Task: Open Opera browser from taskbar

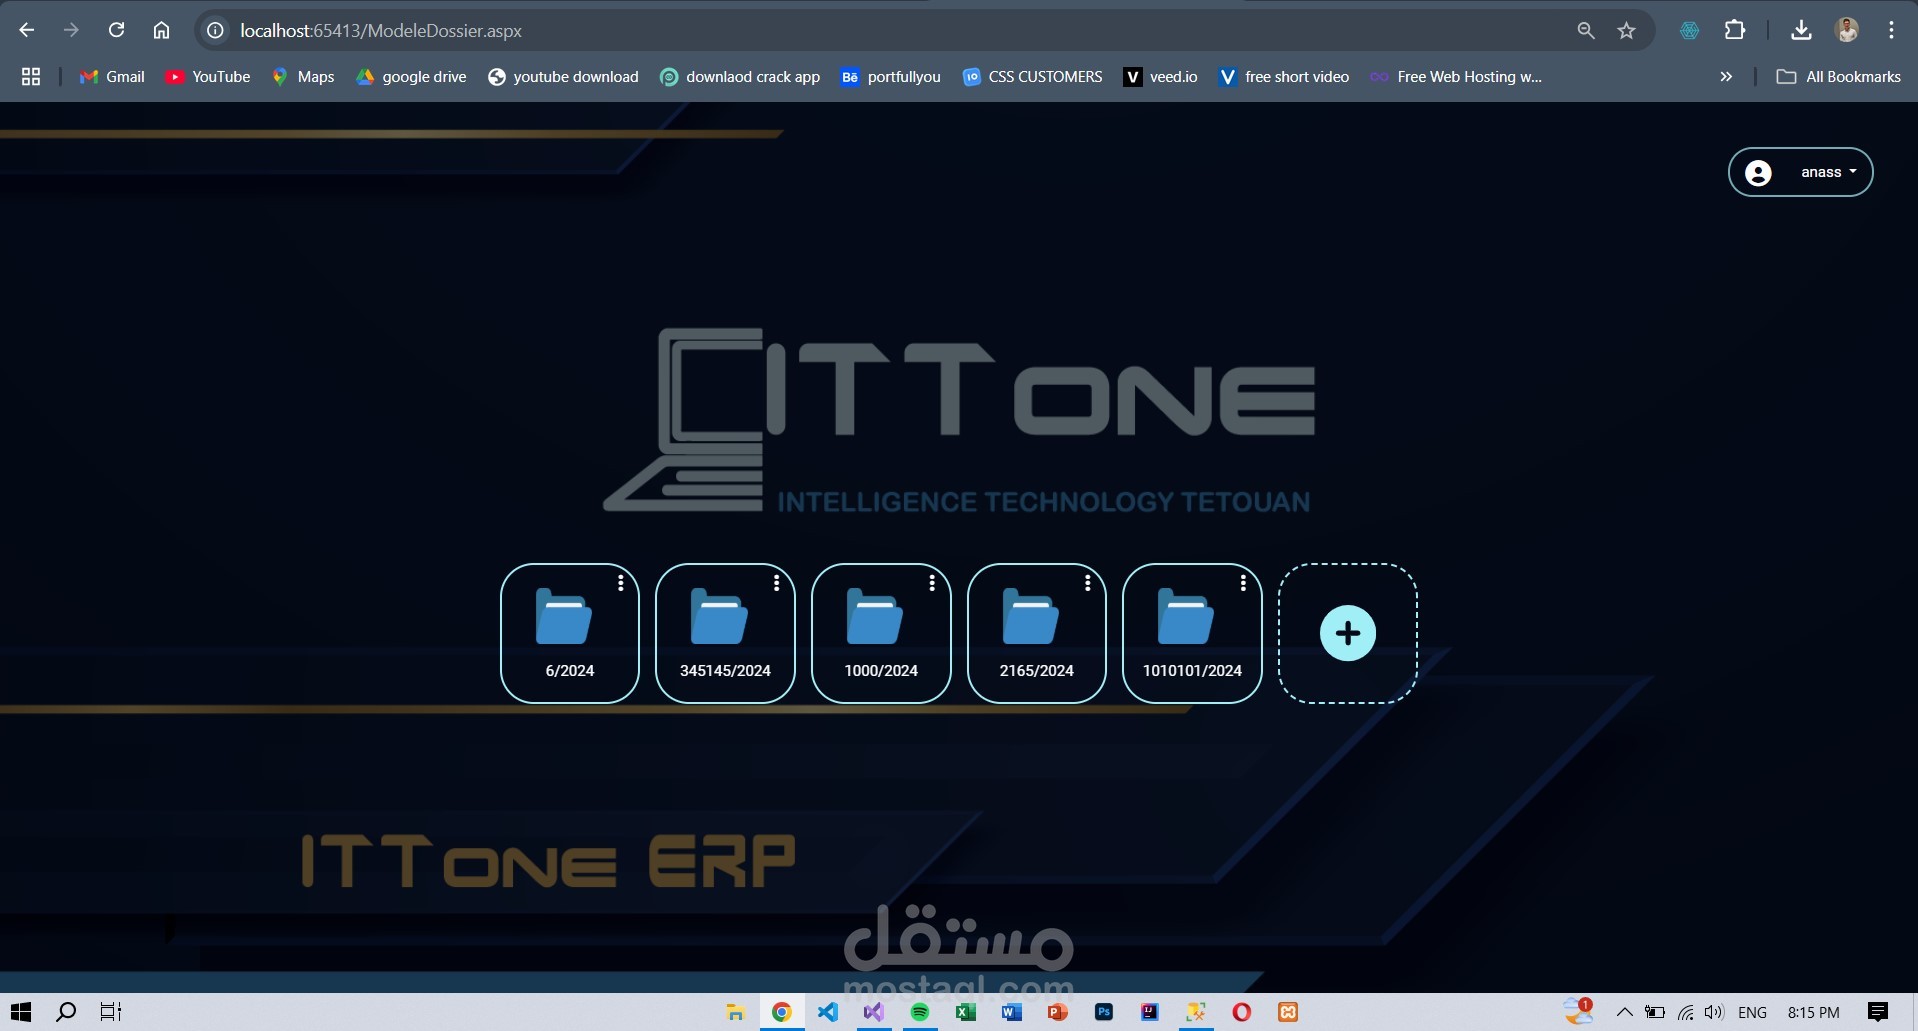Action: coord(1242,1012)
